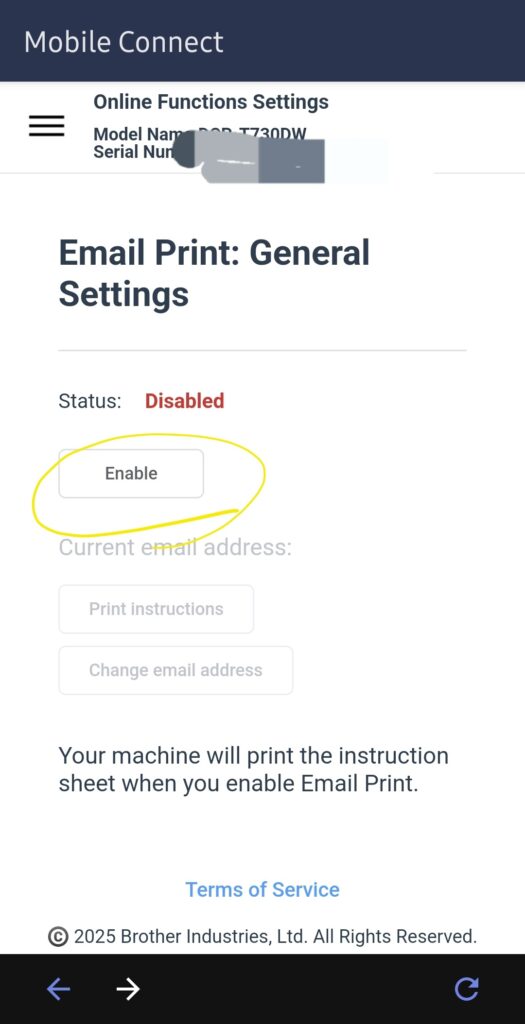Viewport: 525px width, 1024px height.
Task: Go forward with the right arrow
Action: pyautogui.click(x=128, y=989)
